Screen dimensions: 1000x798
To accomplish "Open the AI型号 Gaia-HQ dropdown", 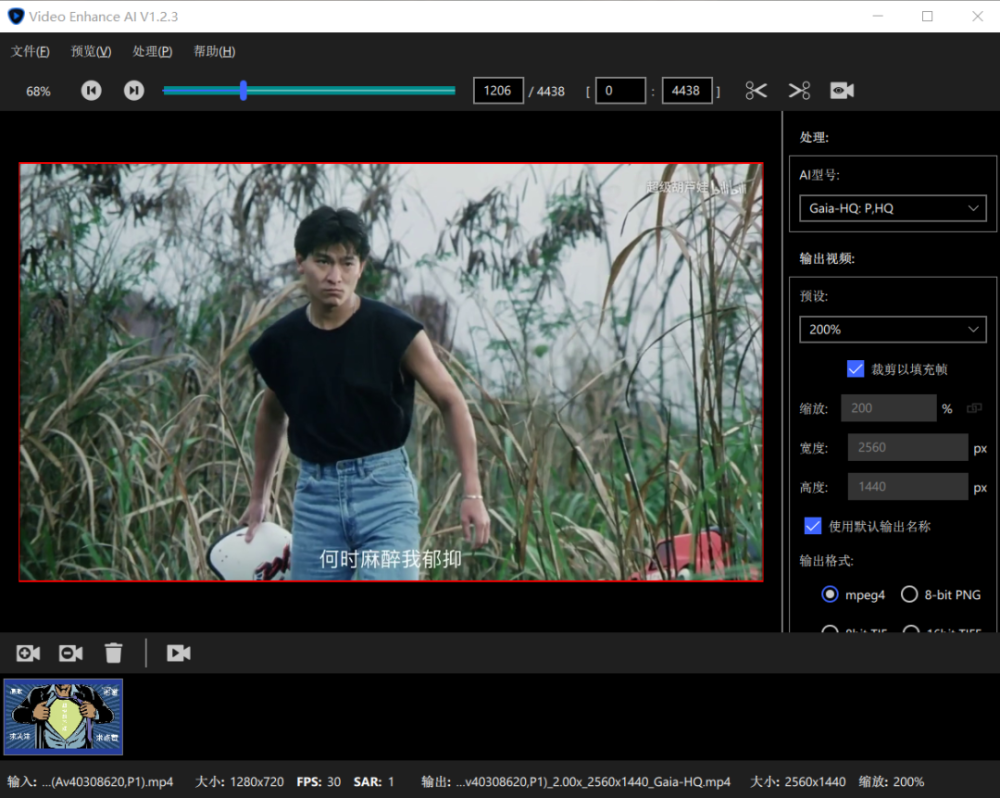I will point(892,208).
